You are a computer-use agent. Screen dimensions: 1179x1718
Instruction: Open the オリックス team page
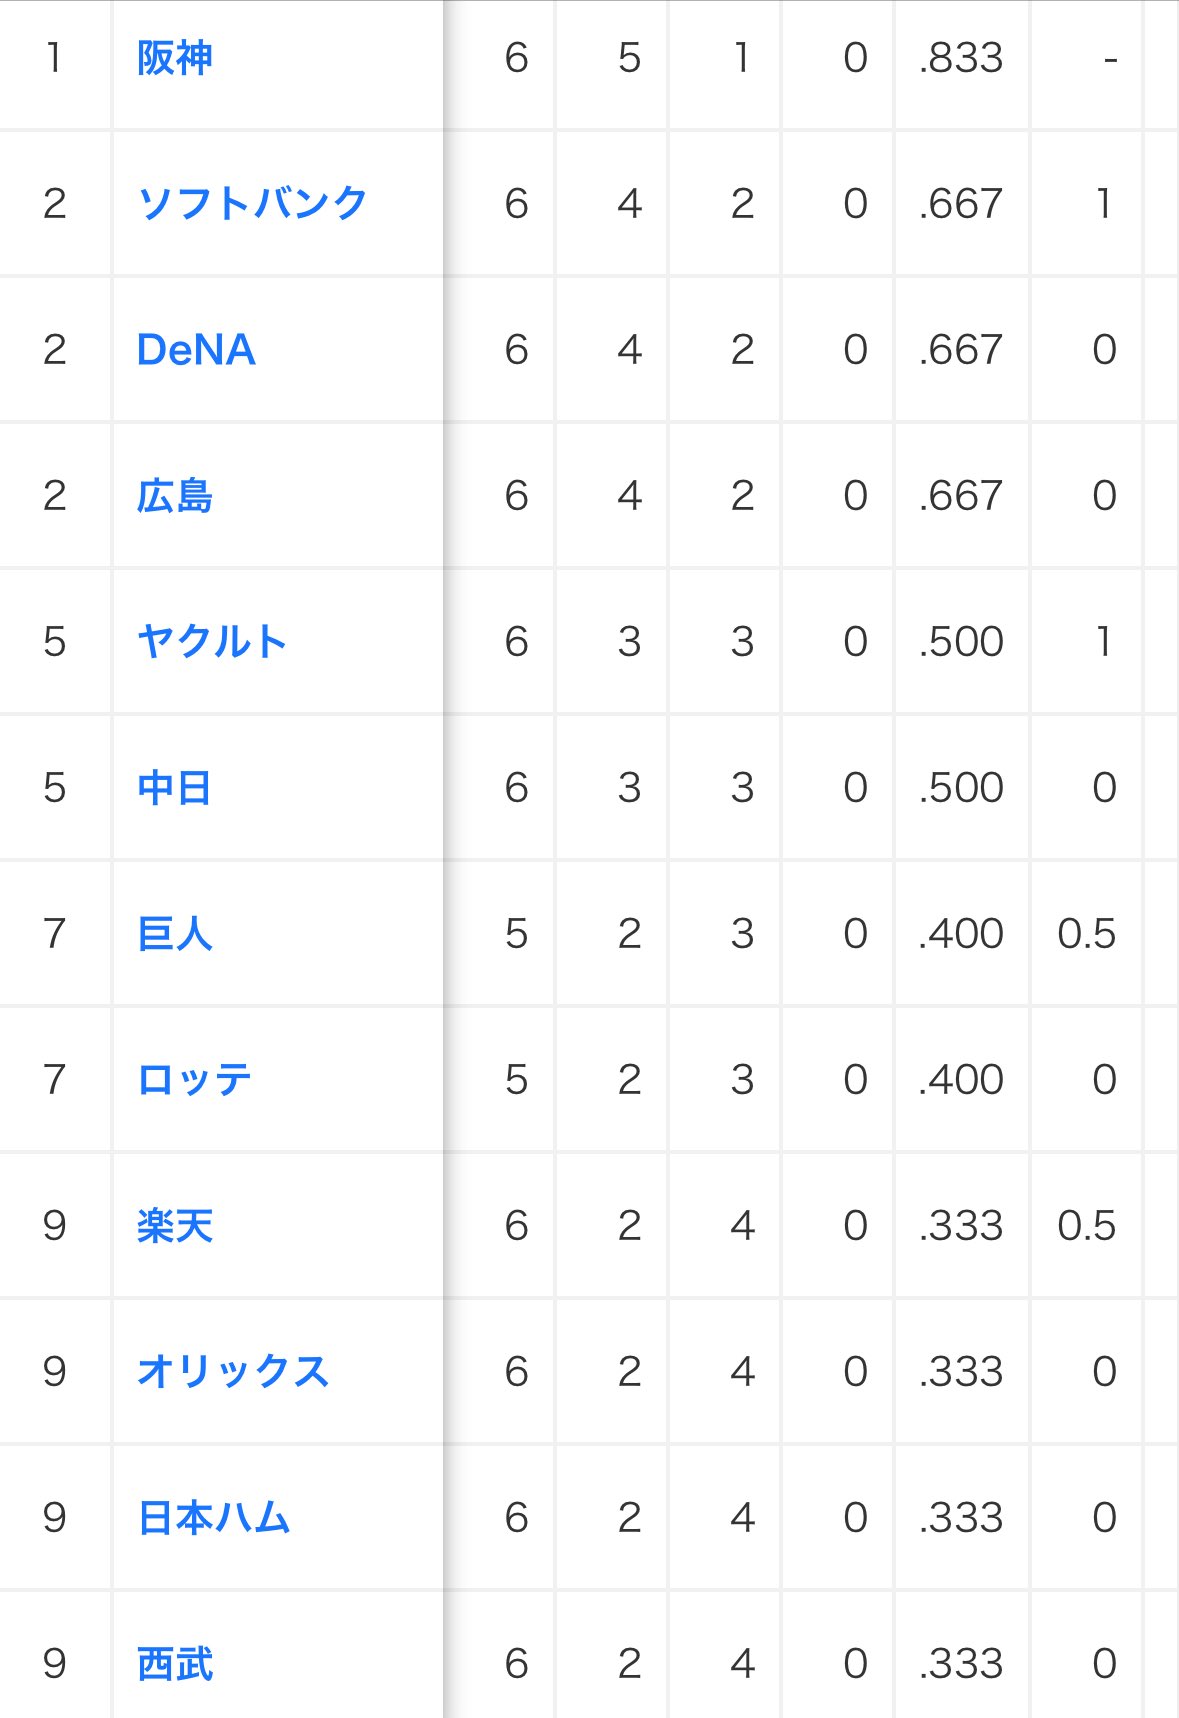pos(232,1372)
